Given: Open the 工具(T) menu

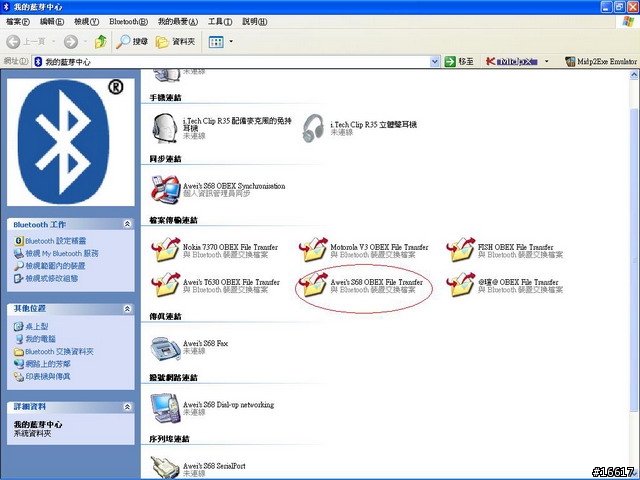Looking at the screenshot, I should [220, 22].
